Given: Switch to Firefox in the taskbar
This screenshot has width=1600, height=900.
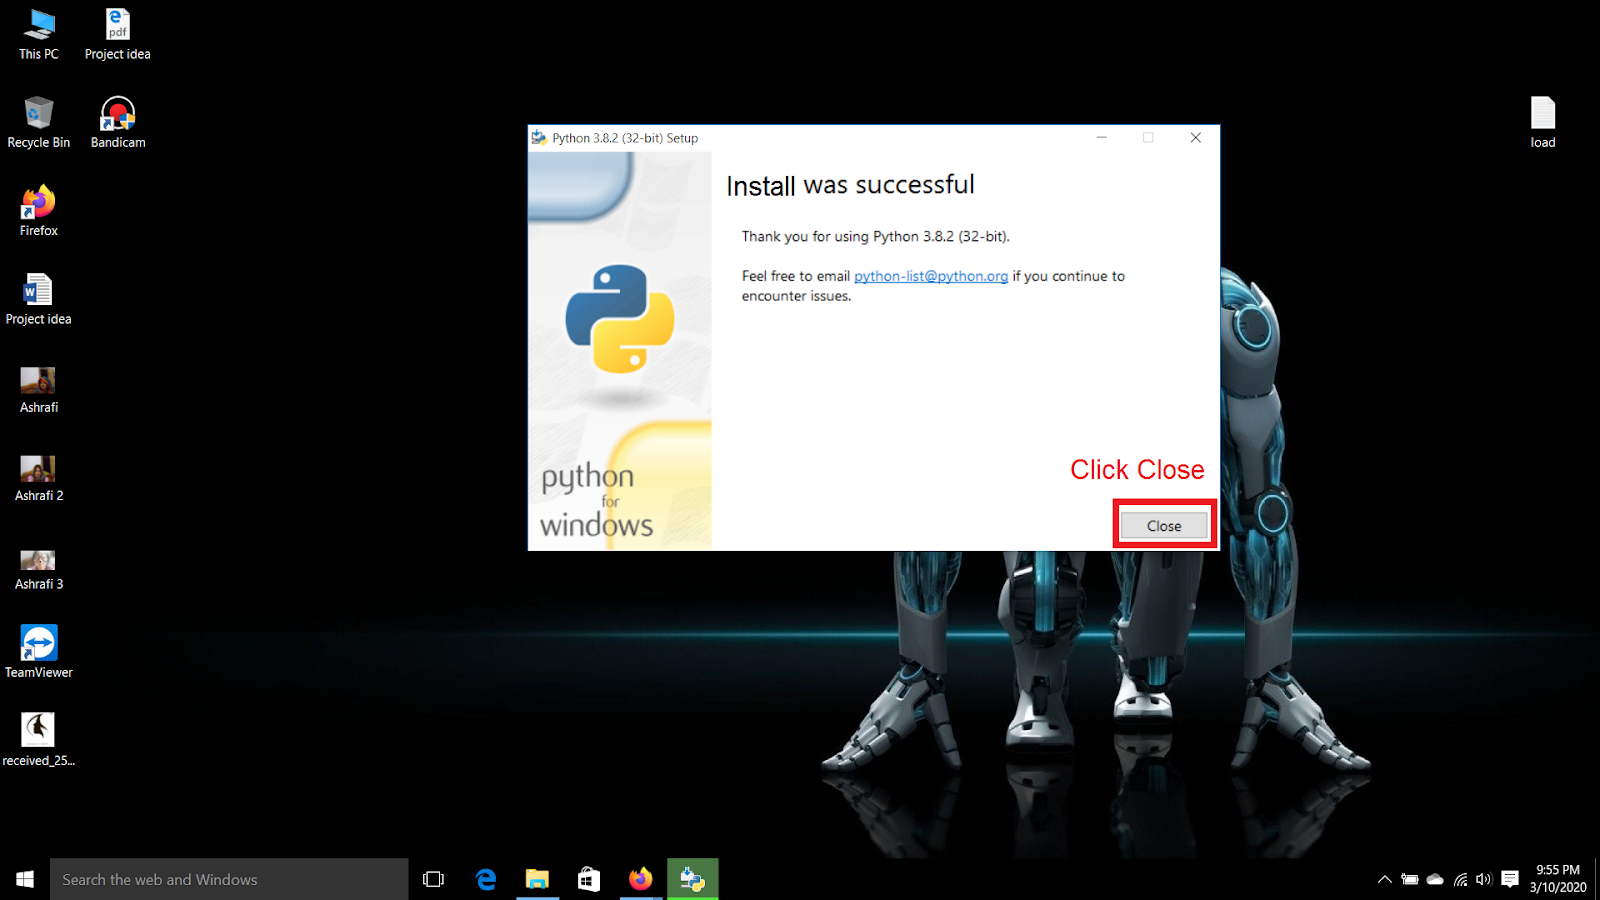Looking at the screenshot, I should [641, 879].
